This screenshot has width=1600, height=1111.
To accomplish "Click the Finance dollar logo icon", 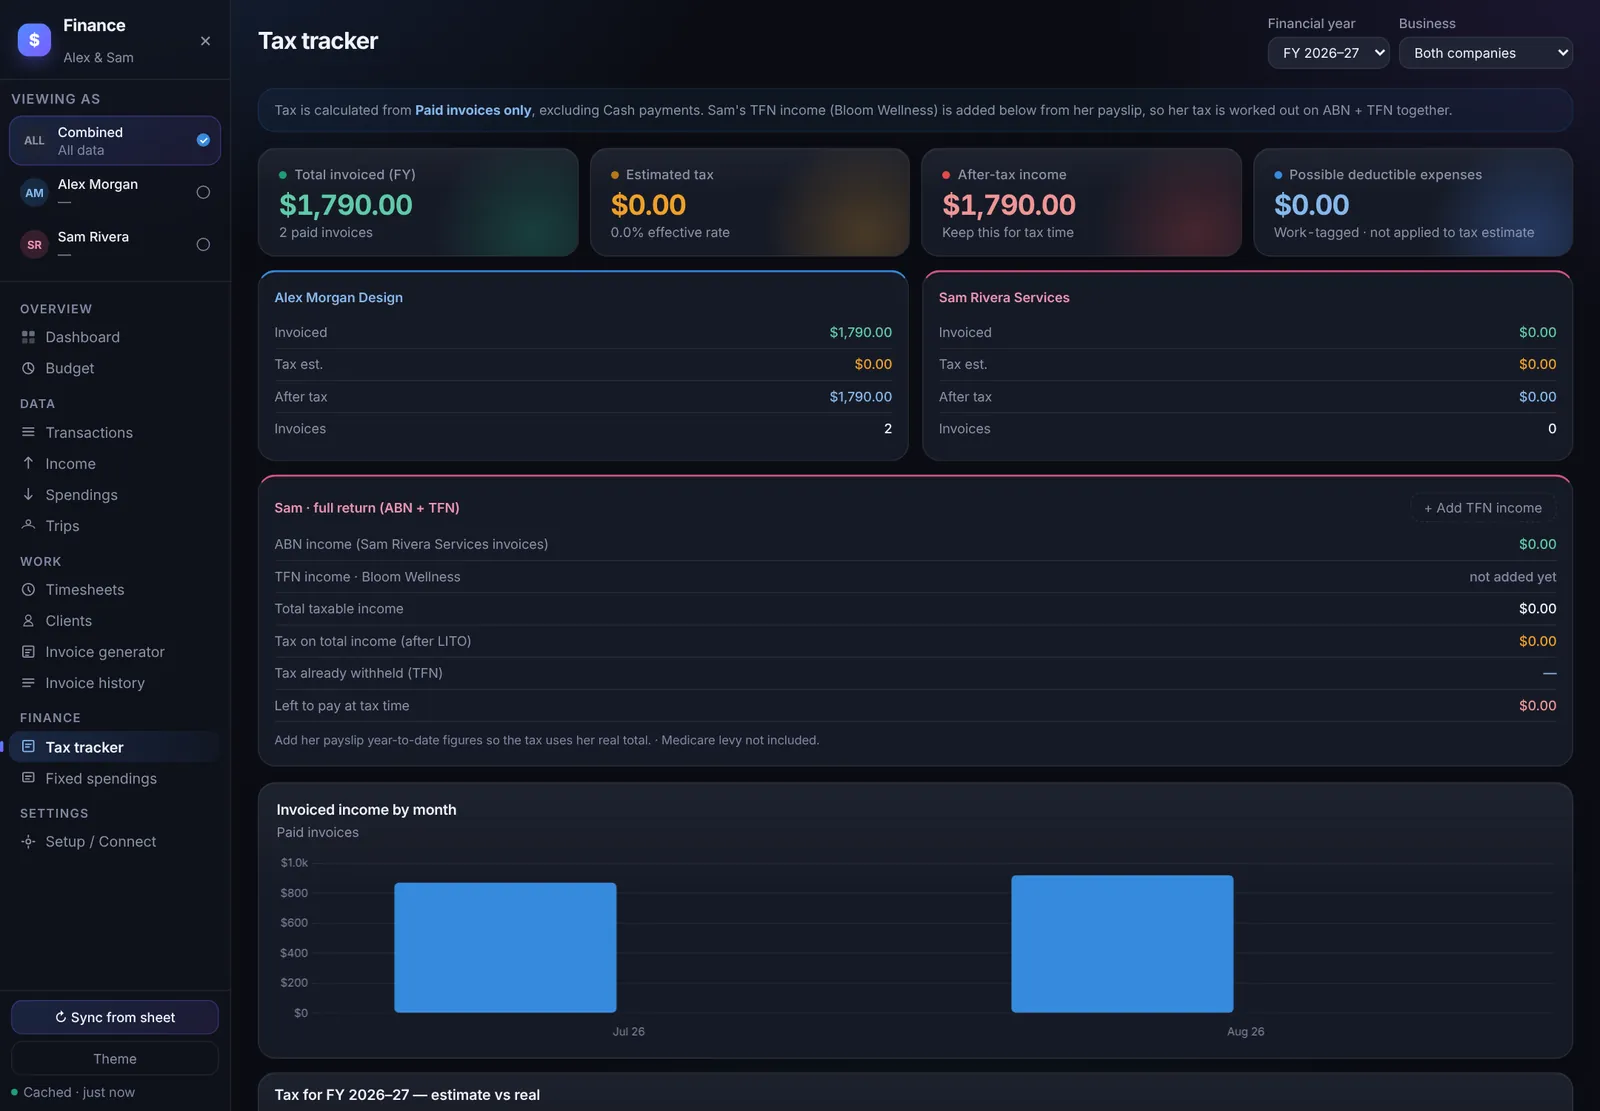I will coord(34,40).
